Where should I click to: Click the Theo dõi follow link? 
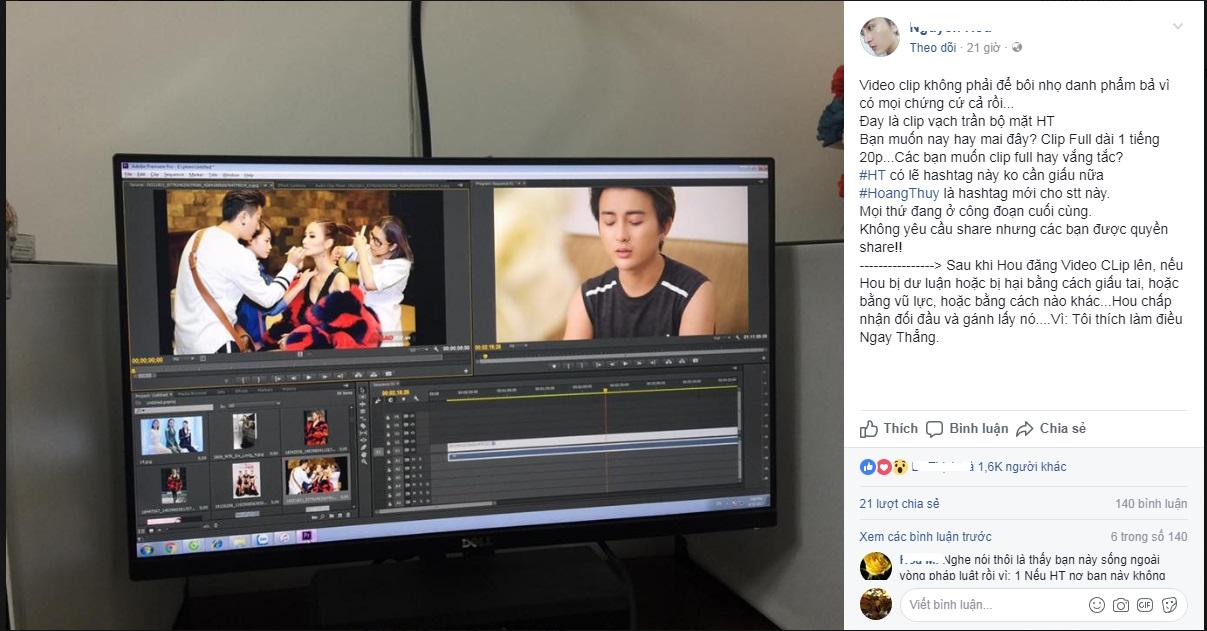tap(931, 47)
